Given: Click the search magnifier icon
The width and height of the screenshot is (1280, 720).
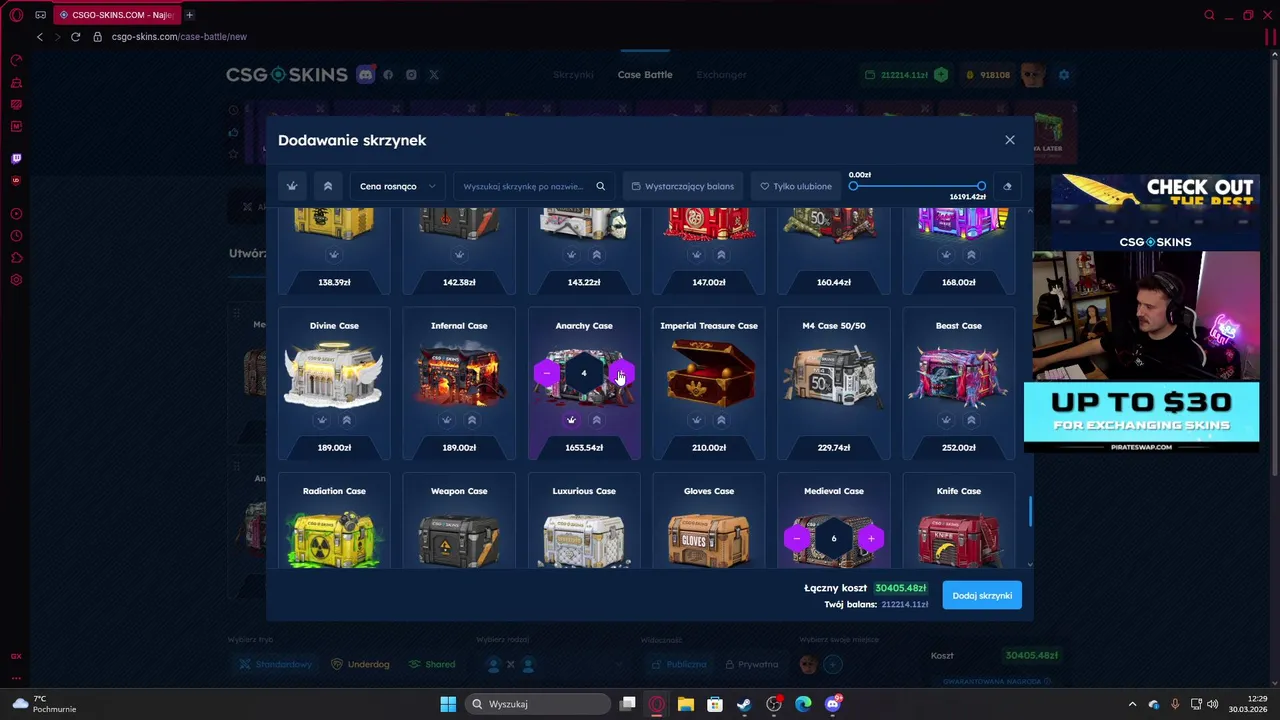Looking at the screenshot, I should coord(600,186).
